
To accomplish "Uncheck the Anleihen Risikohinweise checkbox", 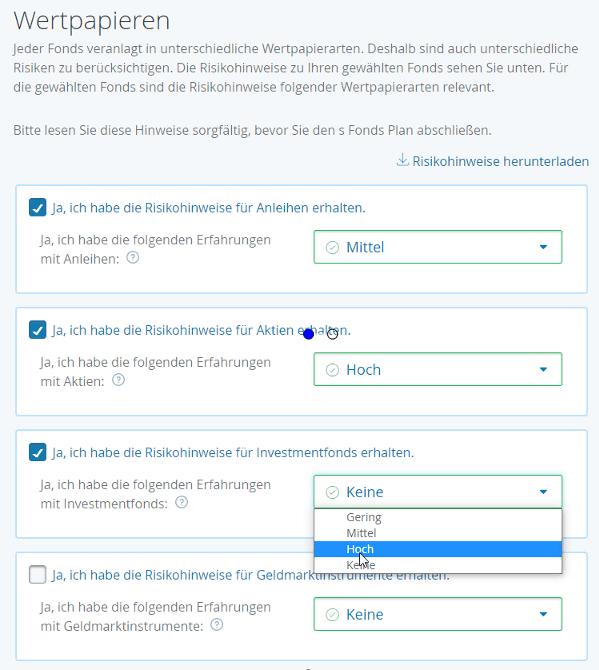I will pos(38,208).
